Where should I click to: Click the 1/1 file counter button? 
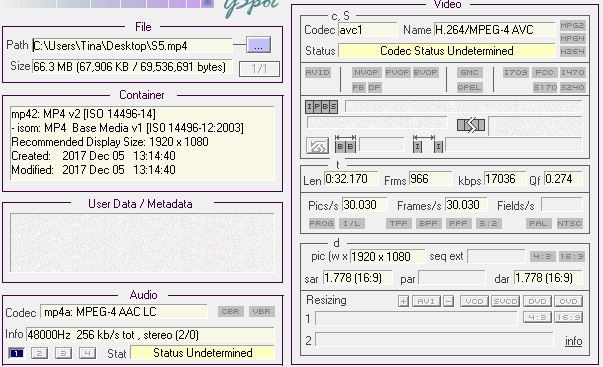[259, 69]
